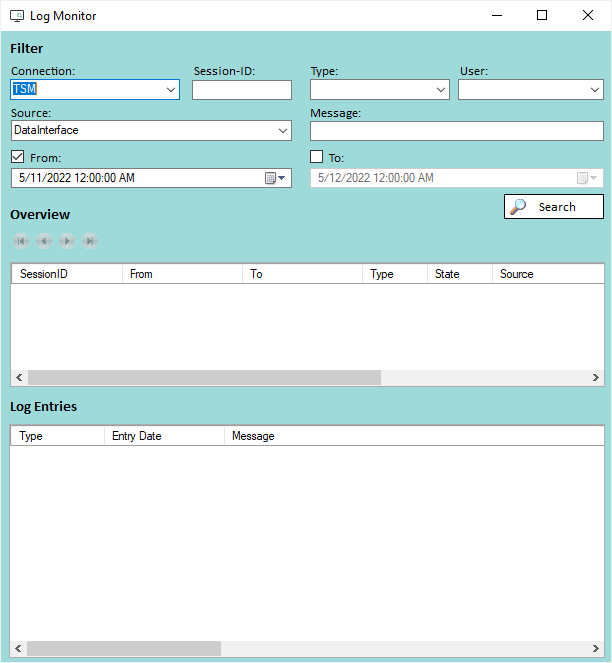Viewport: 612px width, 663px height.
Task: Sort log entries by Entry Date column
Action: tap(163, 436)
